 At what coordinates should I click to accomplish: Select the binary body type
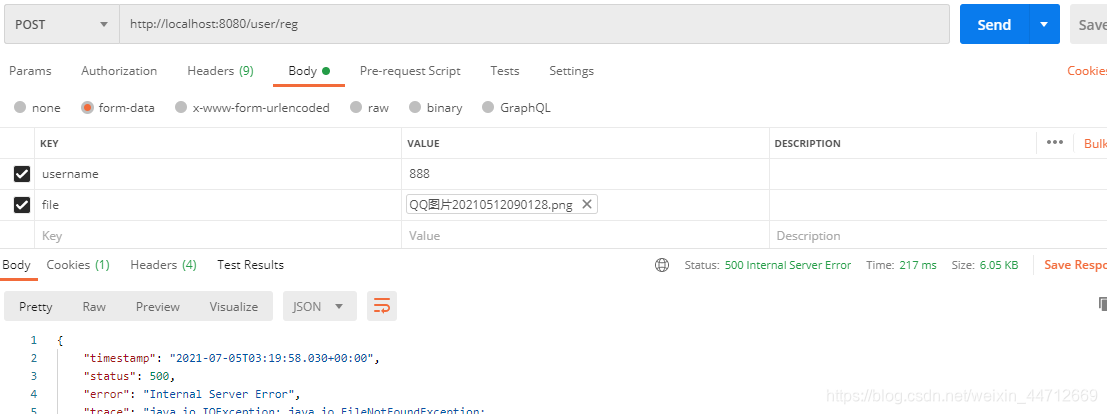(415, 107)
